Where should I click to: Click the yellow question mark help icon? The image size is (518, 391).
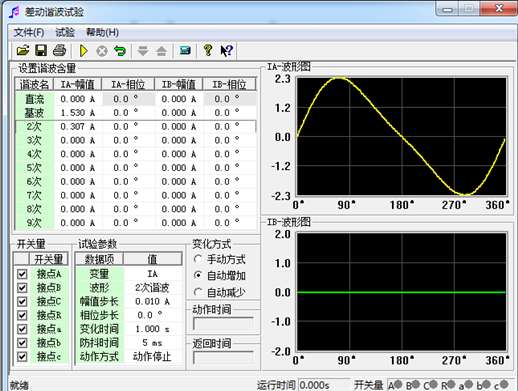pos(208,51)
